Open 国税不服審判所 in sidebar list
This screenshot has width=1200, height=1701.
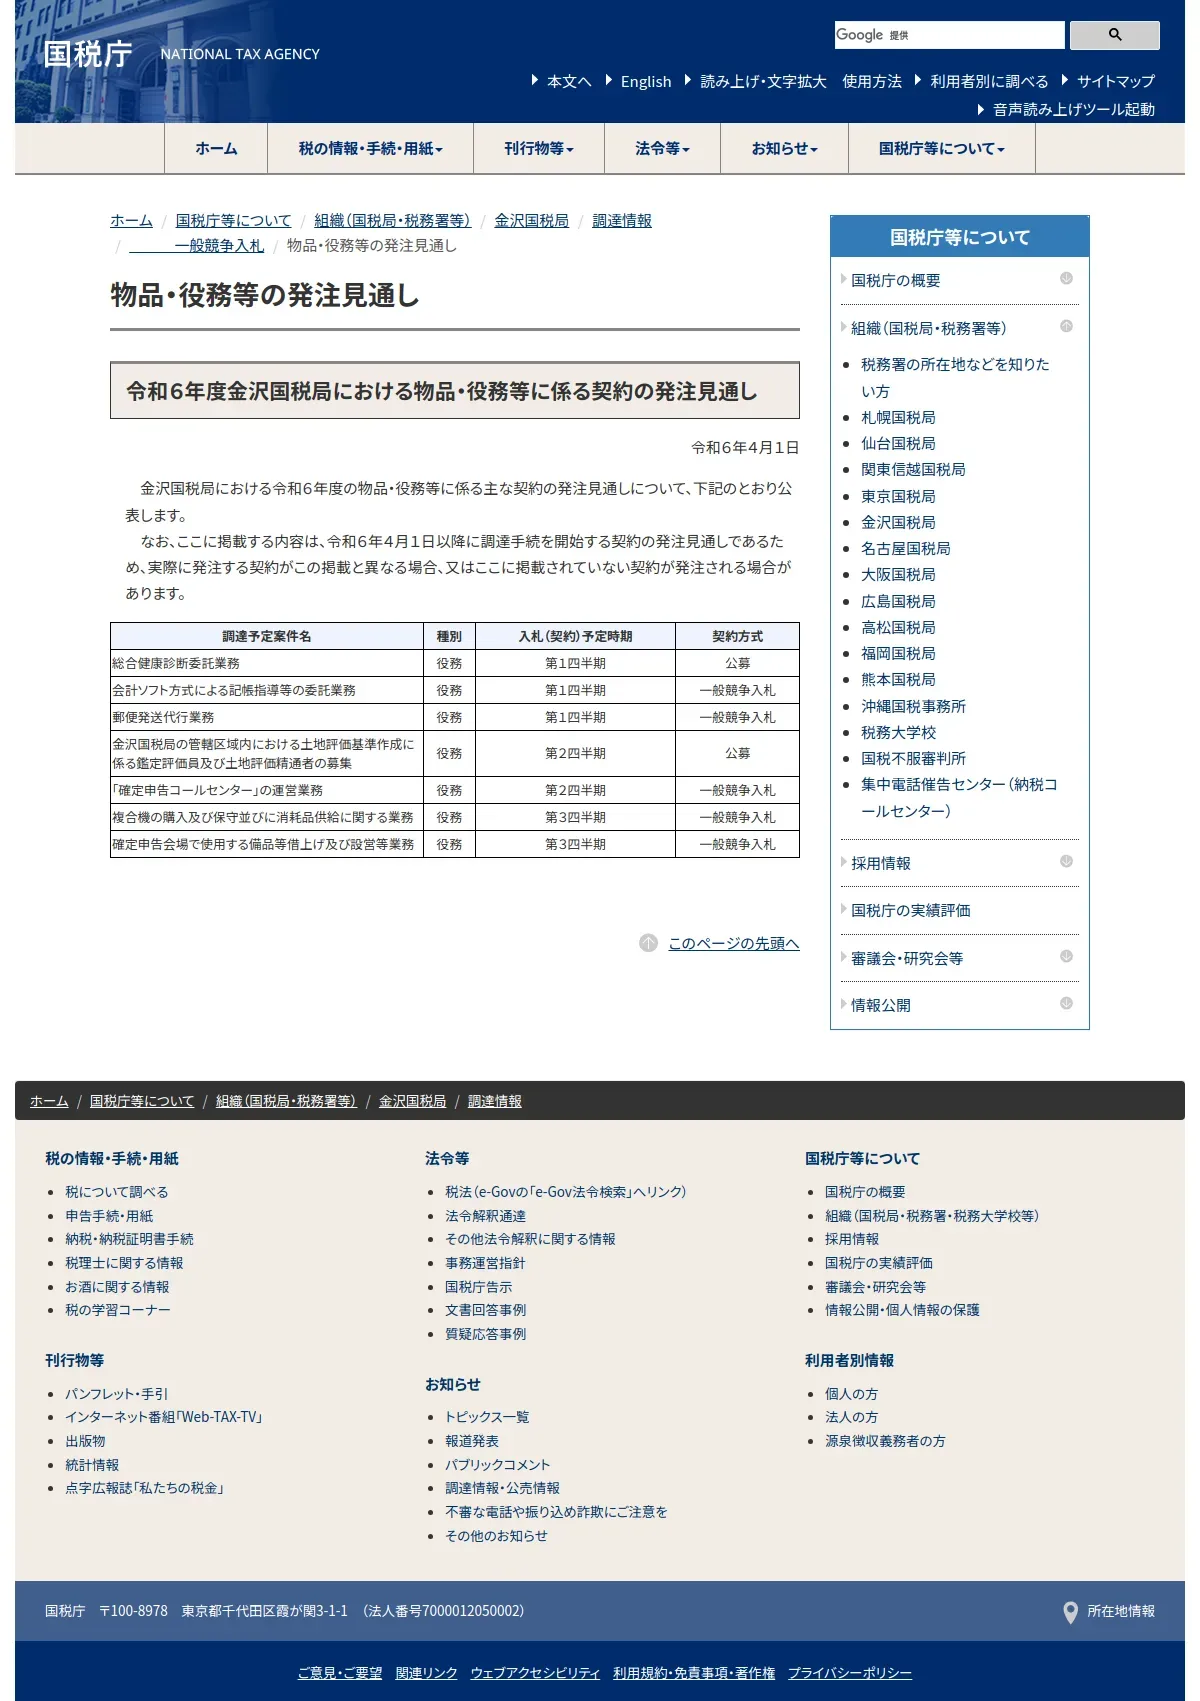(913, 758)
